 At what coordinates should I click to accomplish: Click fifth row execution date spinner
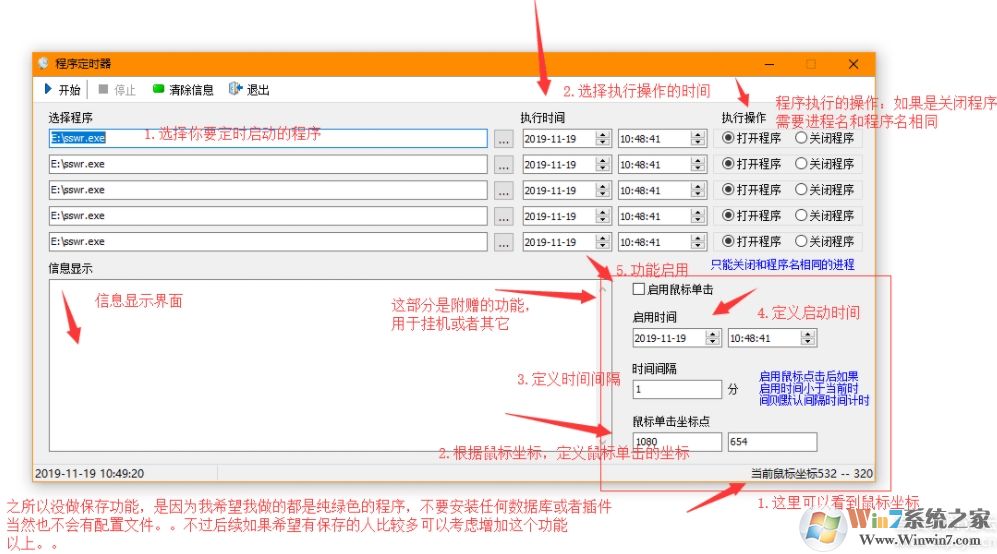603,242
